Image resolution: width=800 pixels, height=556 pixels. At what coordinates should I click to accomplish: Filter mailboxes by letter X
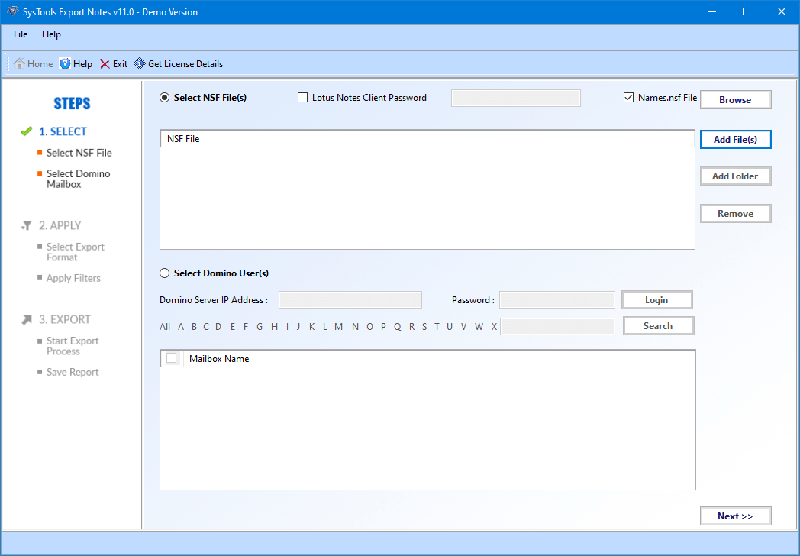494,326
